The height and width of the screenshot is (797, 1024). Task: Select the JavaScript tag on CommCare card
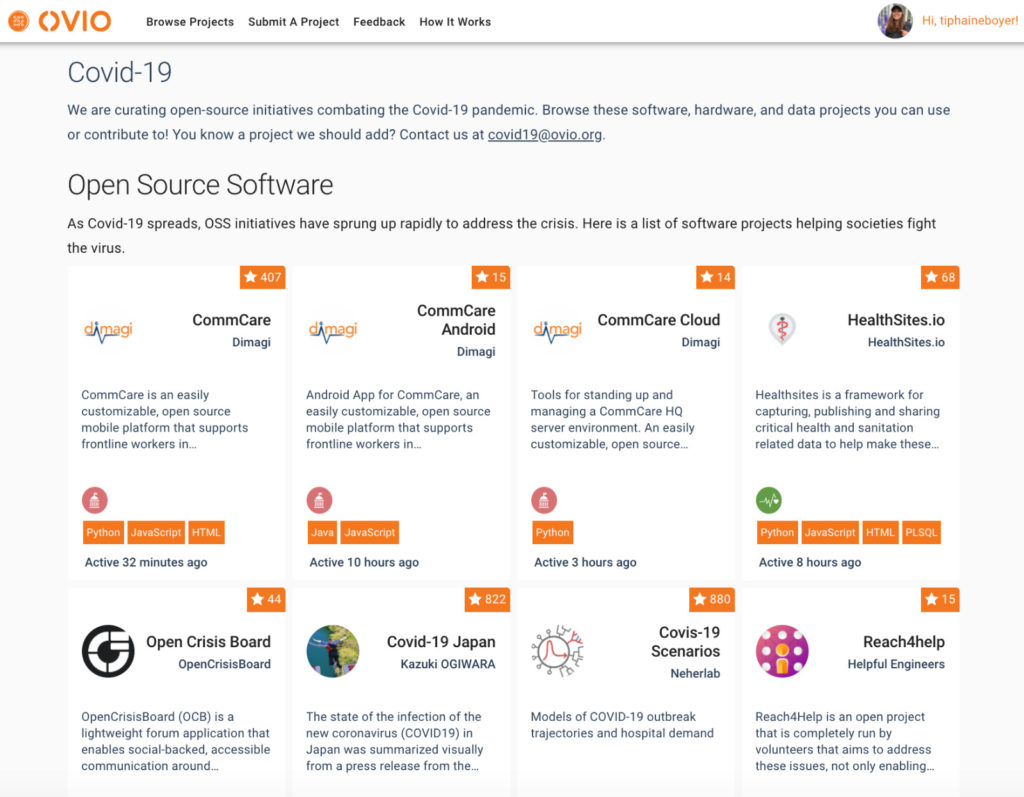point(156,532)
